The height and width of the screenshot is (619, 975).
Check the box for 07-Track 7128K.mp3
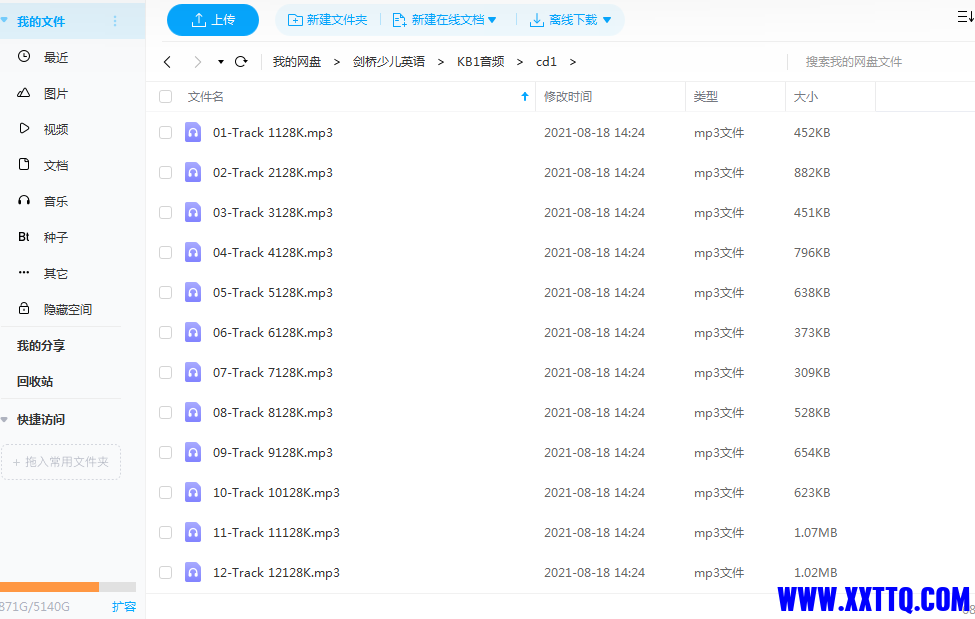click(x=165, y=372)
